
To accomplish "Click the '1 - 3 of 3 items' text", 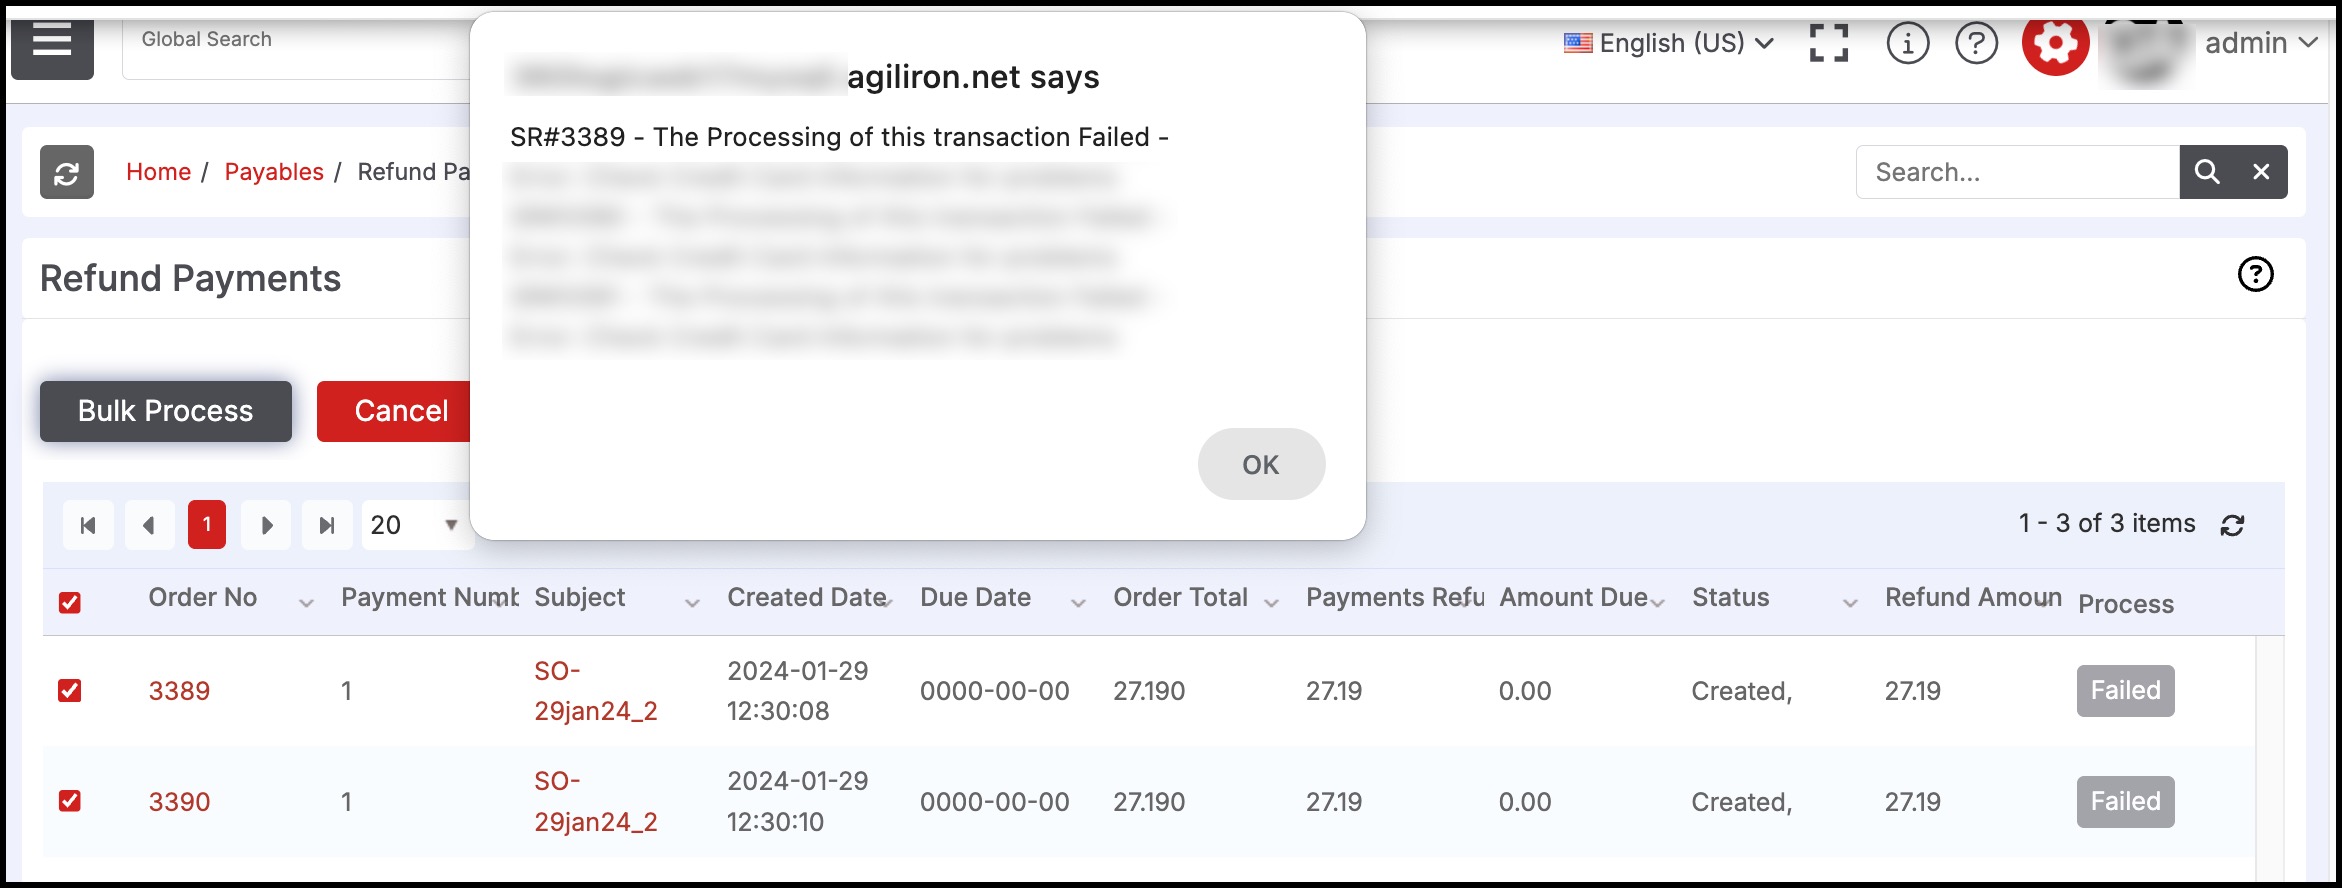I will [2107, 523].
